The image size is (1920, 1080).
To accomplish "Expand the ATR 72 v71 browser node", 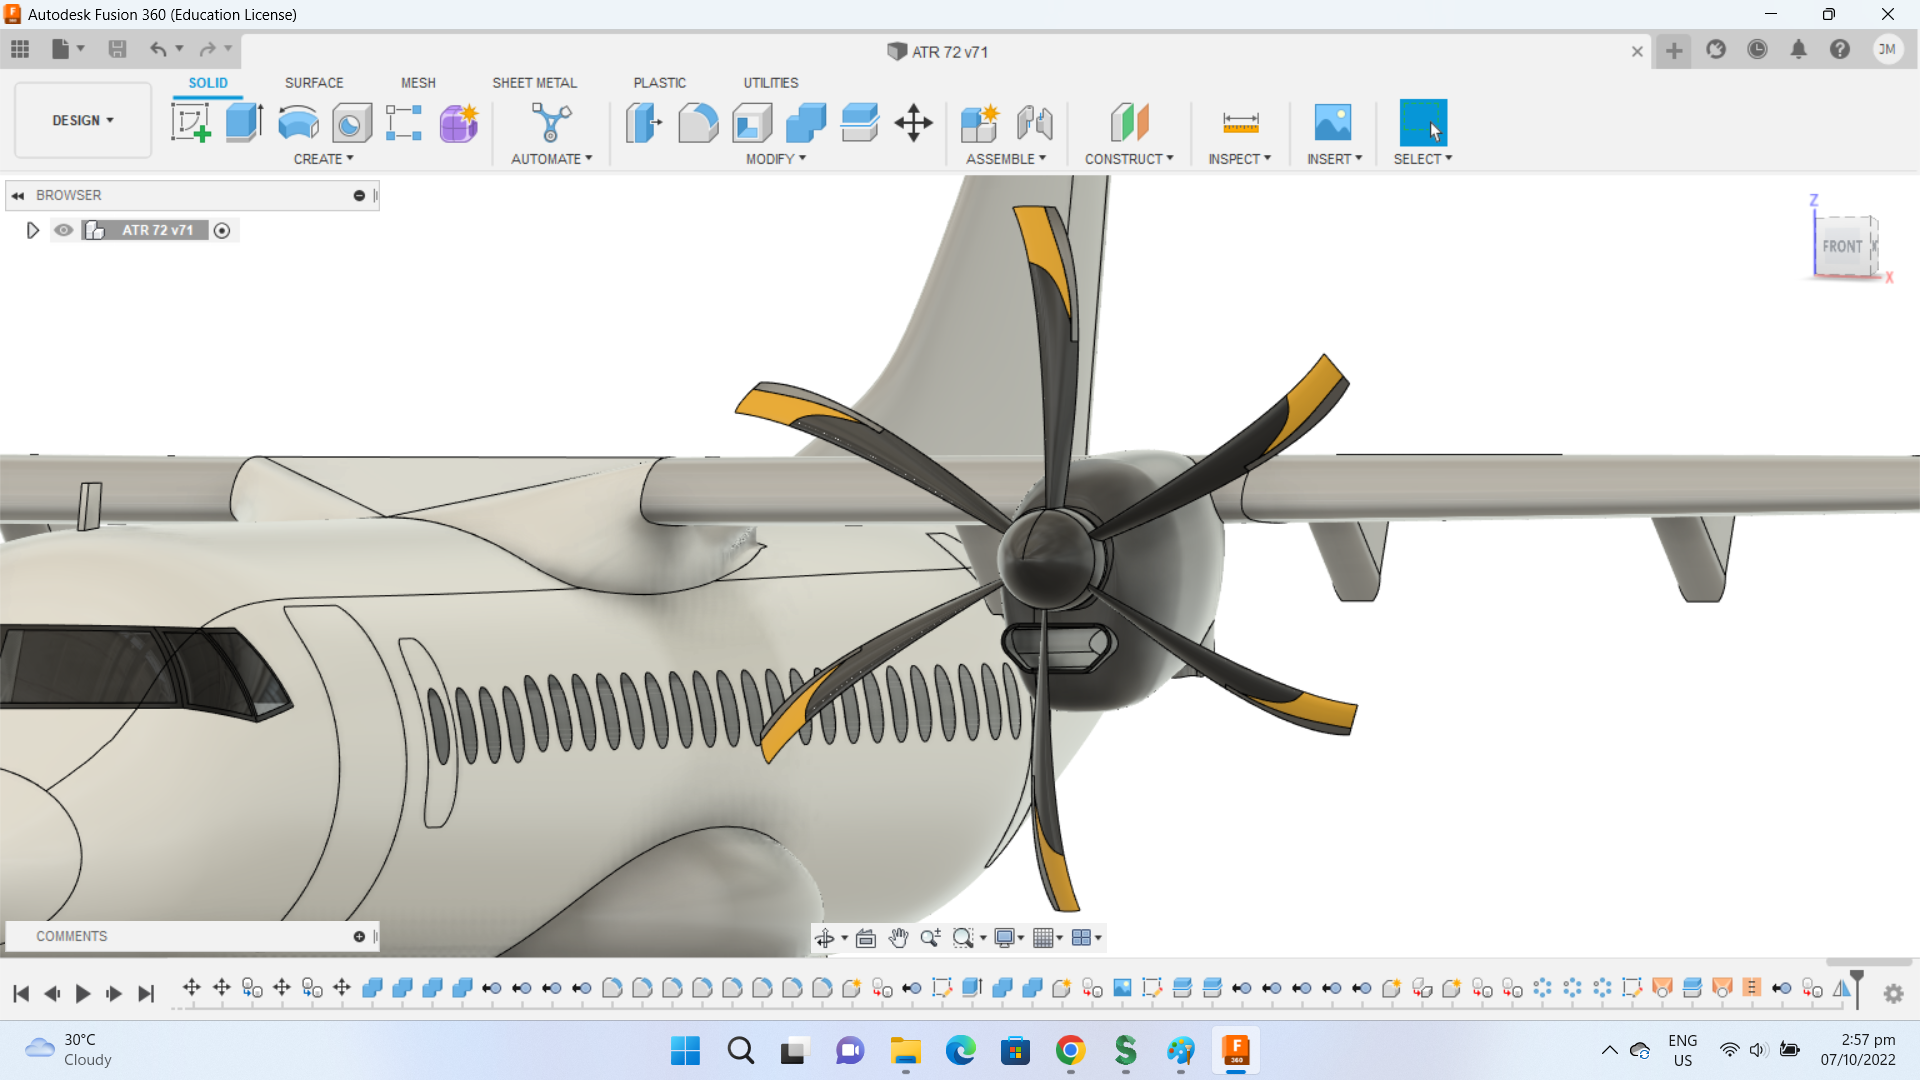I will [x=32, y=230].
